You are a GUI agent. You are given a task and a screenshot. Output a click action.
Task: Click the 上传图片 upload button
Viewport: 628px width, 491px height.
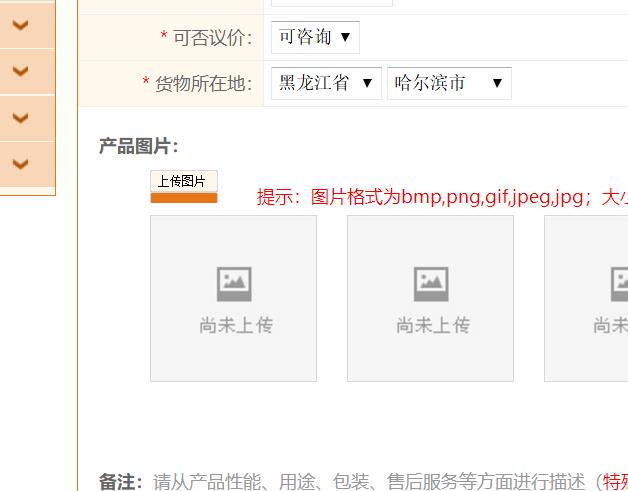[183, 181]
